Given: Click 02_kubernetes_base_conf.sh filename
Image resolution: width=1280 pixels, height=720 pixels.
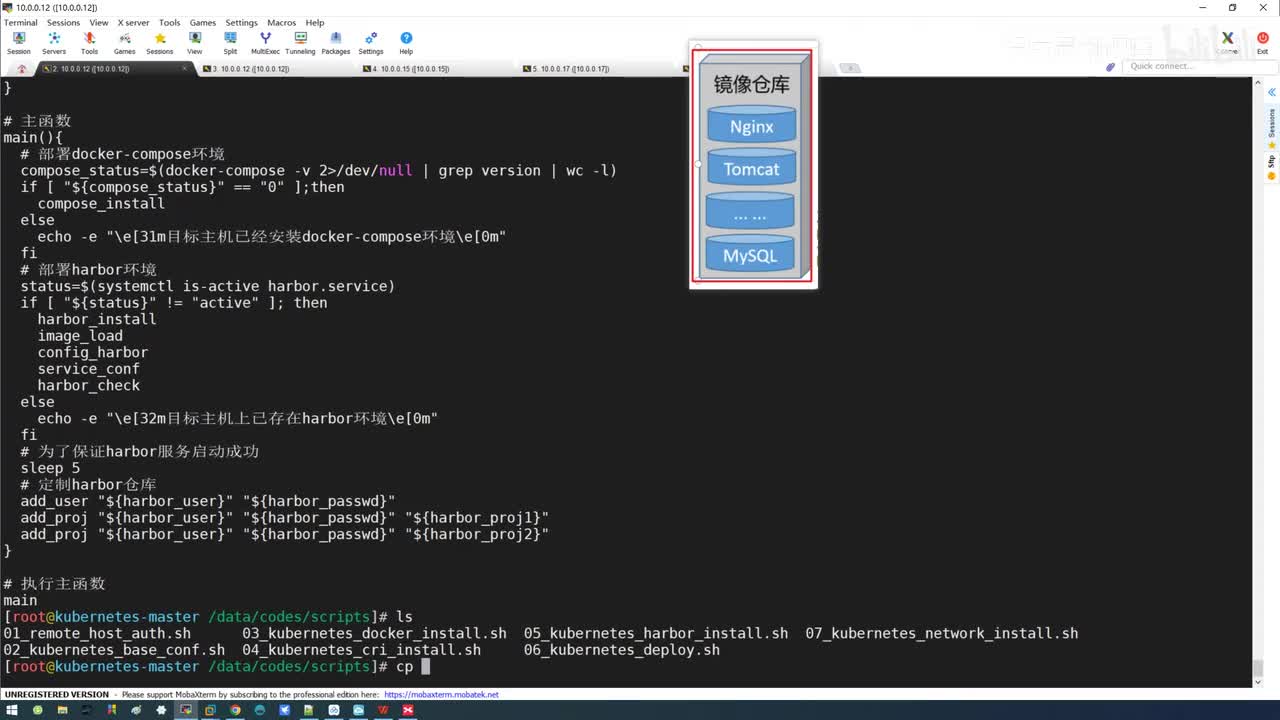Looking at the screenshot, I should [114, 650].
